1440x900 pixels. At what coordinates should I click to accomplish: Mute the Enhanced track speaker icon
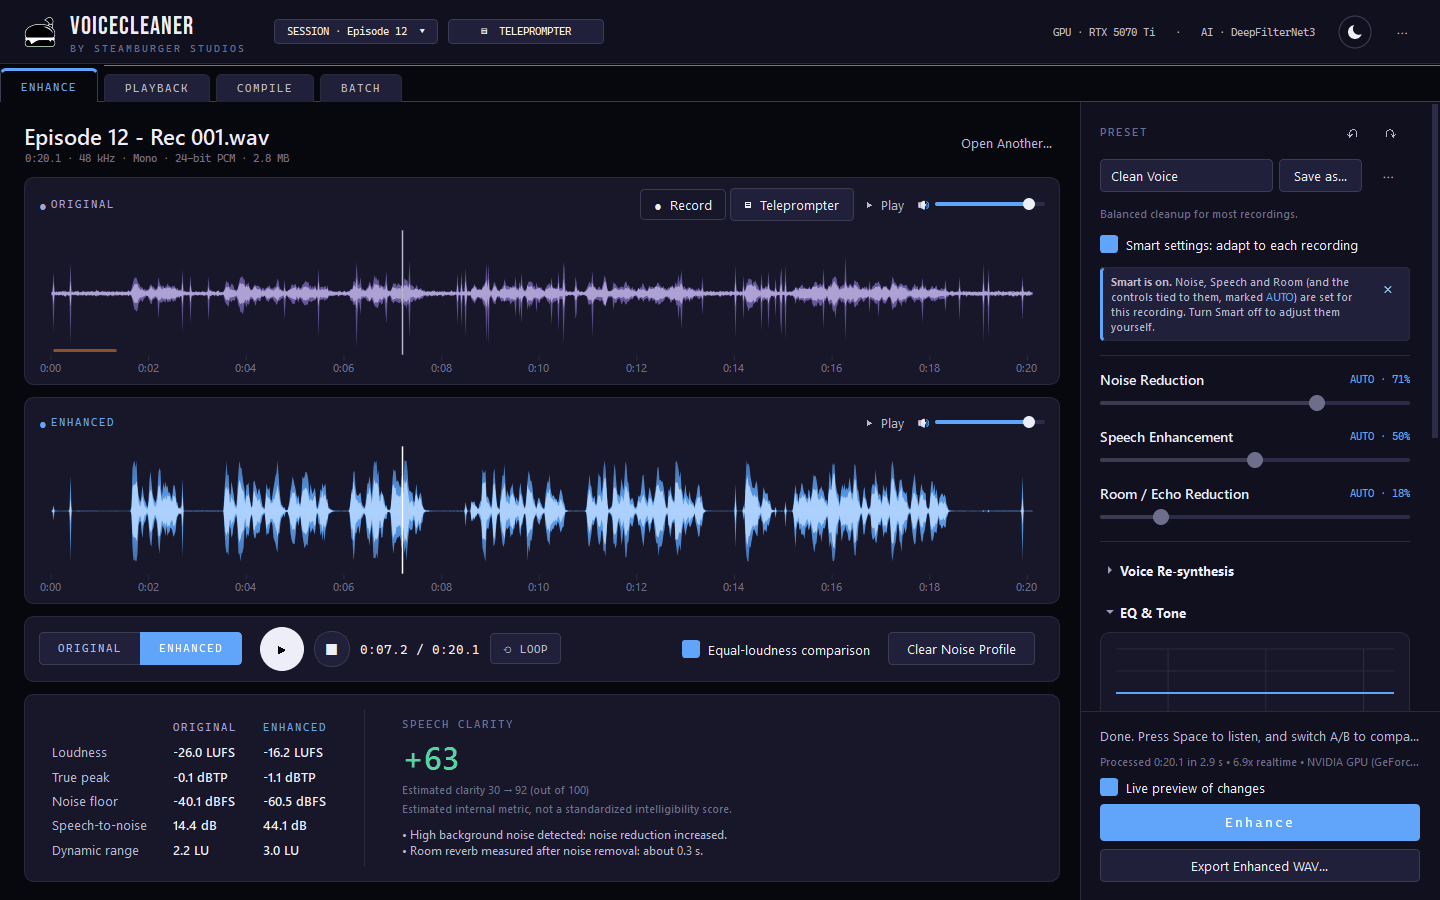tap(923, 423)
